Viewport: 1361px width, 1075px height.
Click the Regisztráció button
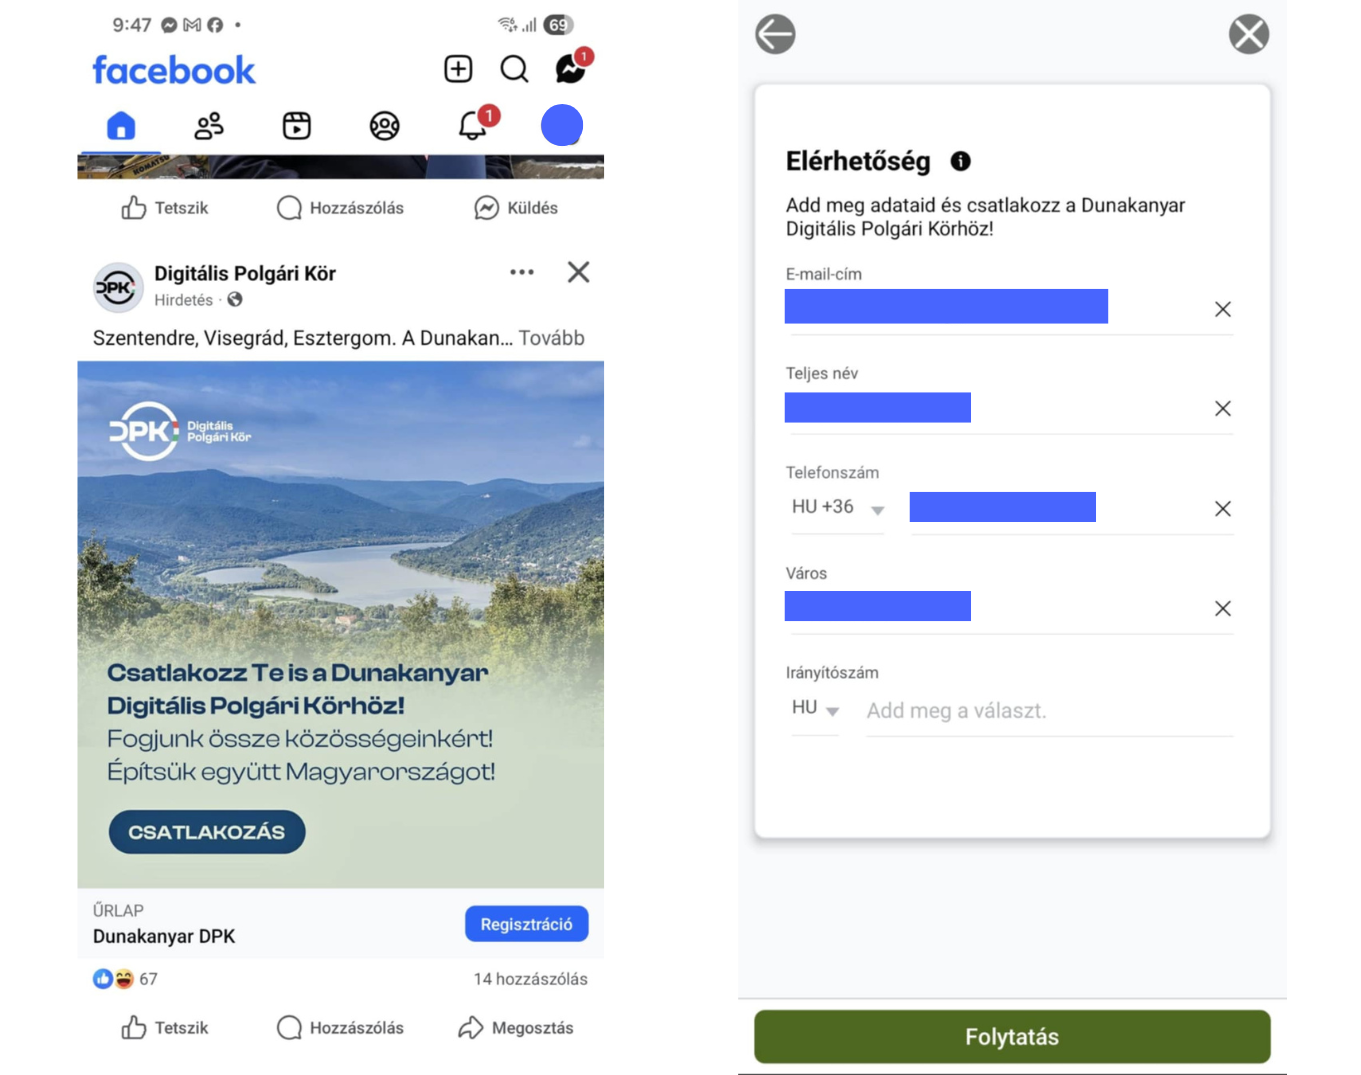click(x=526, y=924)
